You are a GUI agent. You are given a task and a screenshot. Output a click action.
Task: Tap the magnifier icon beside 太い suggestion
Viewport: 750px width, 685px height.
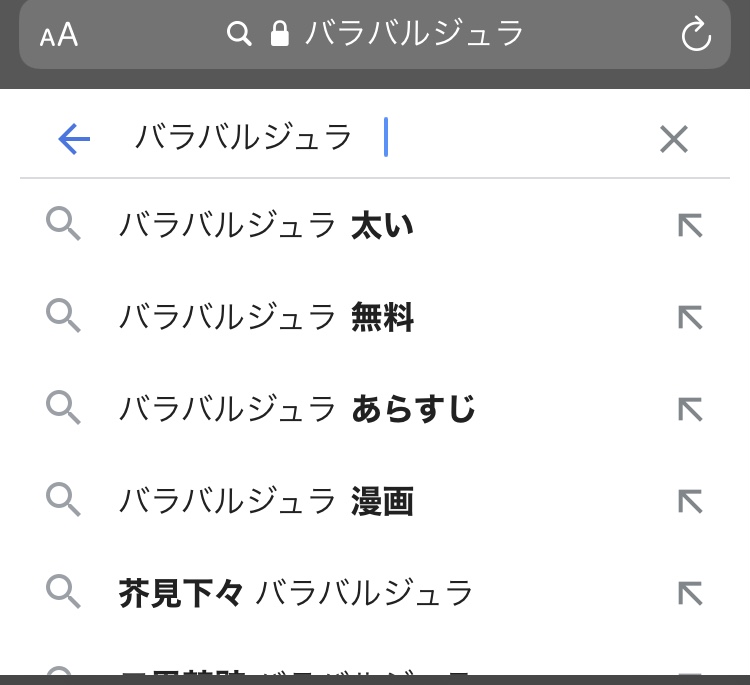pos(63,224)
